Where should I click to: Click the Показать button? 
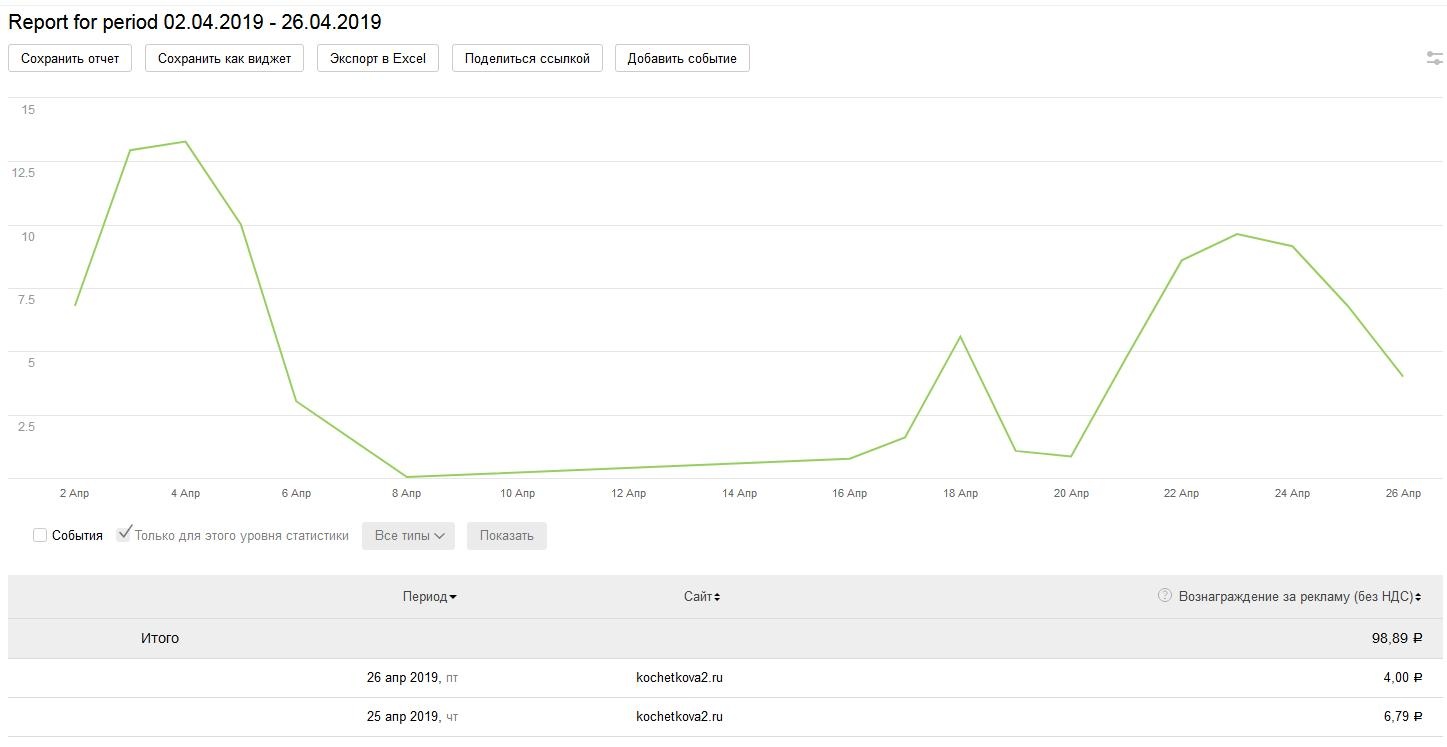coord(506,536)
